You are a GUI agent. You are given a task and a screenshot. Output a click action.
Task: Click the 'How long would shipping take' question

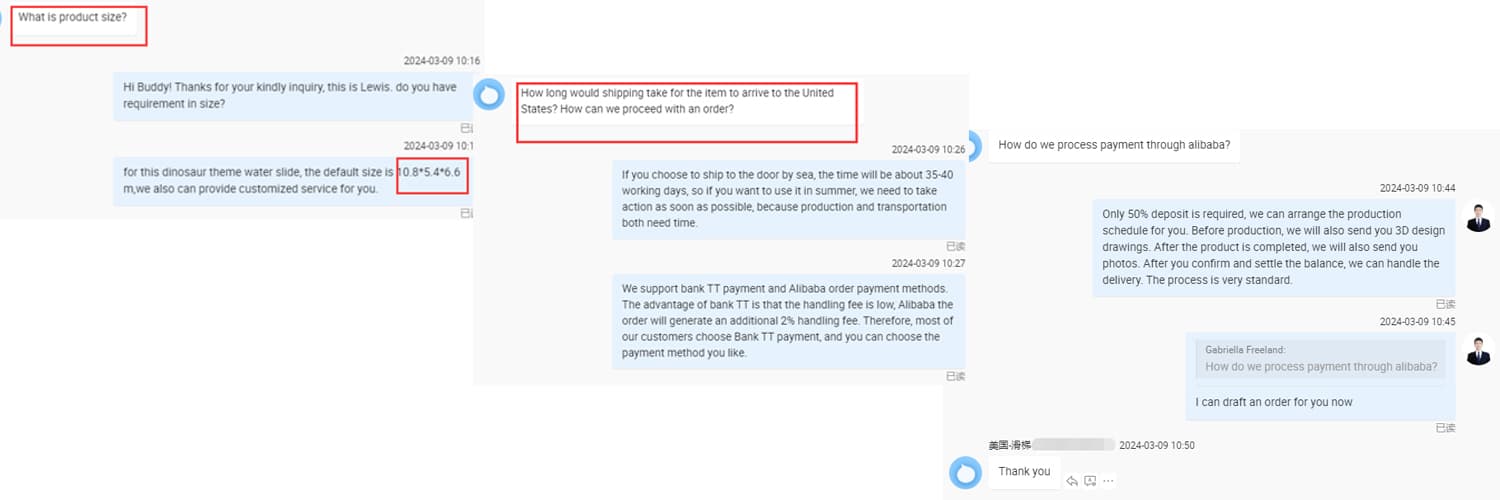tap(686, 101)
